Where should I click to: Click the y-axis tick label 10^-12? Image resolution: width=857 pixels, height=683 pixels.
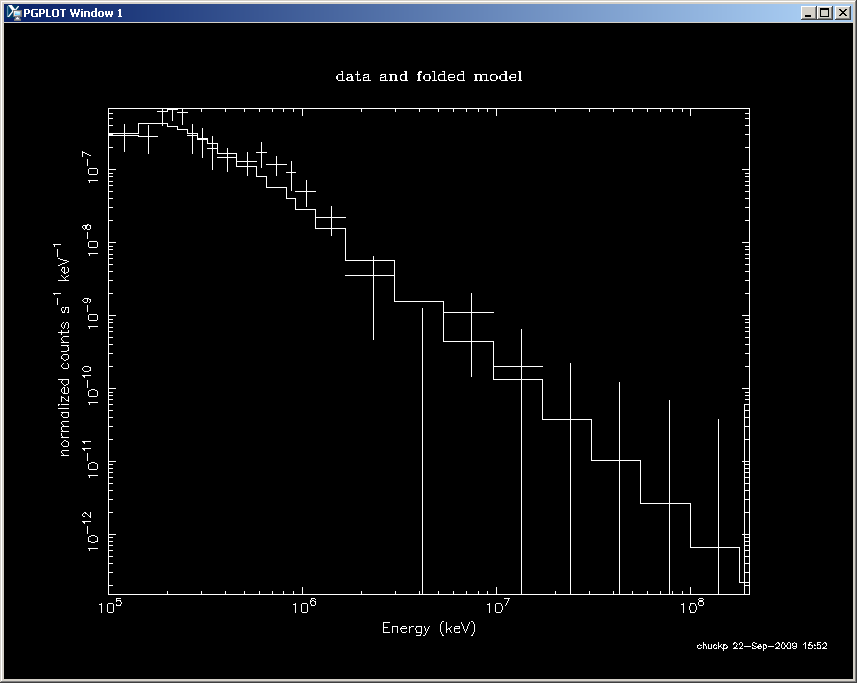pyautogui.click(x=91, y=531)
